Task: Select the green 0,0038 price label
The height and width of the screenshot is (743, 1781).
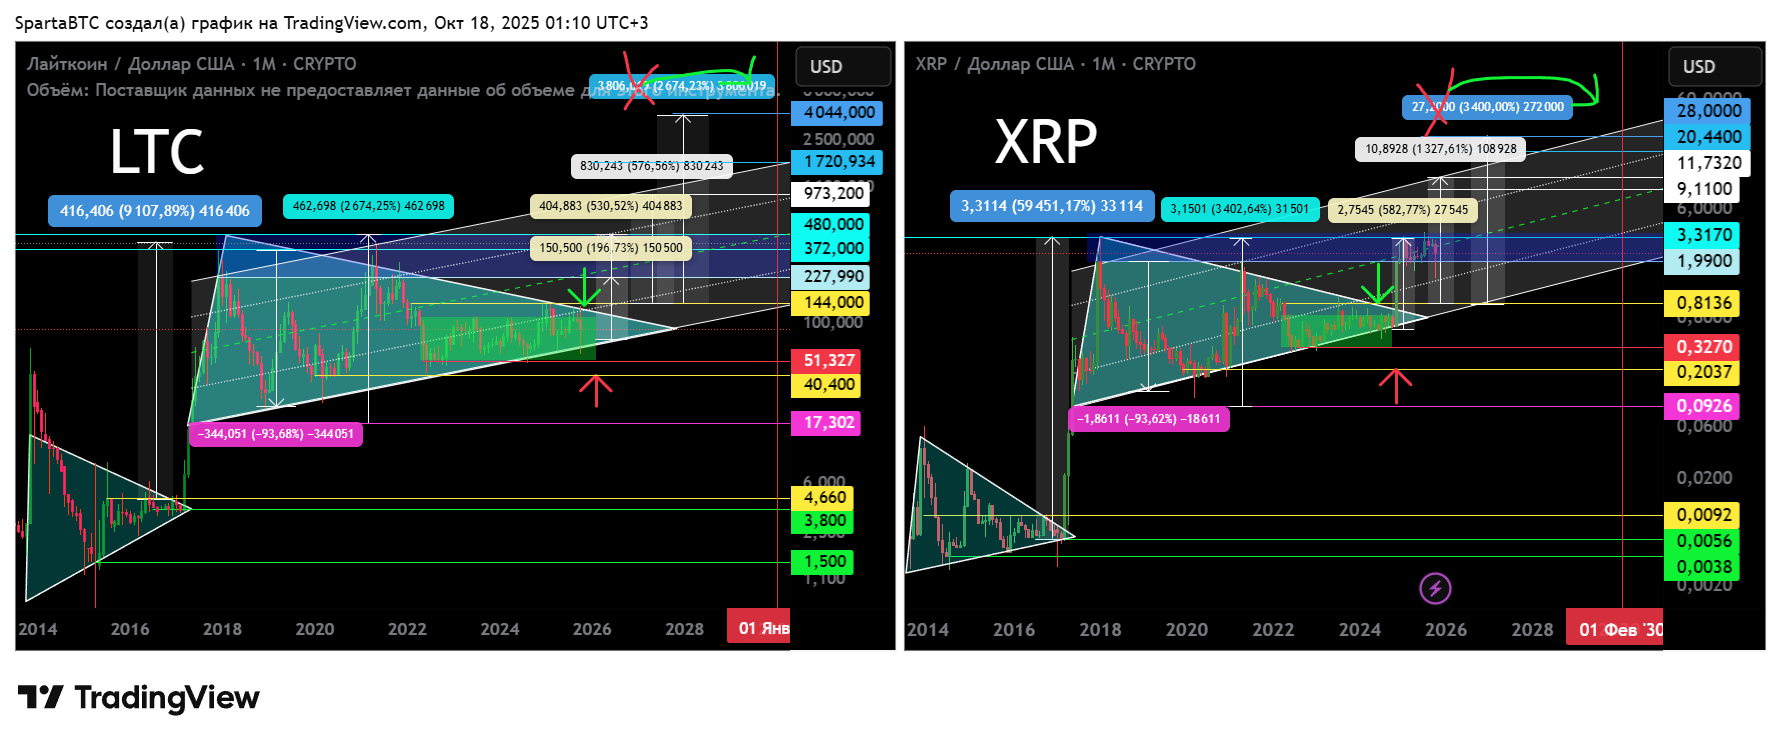Action: [1702, 567]
